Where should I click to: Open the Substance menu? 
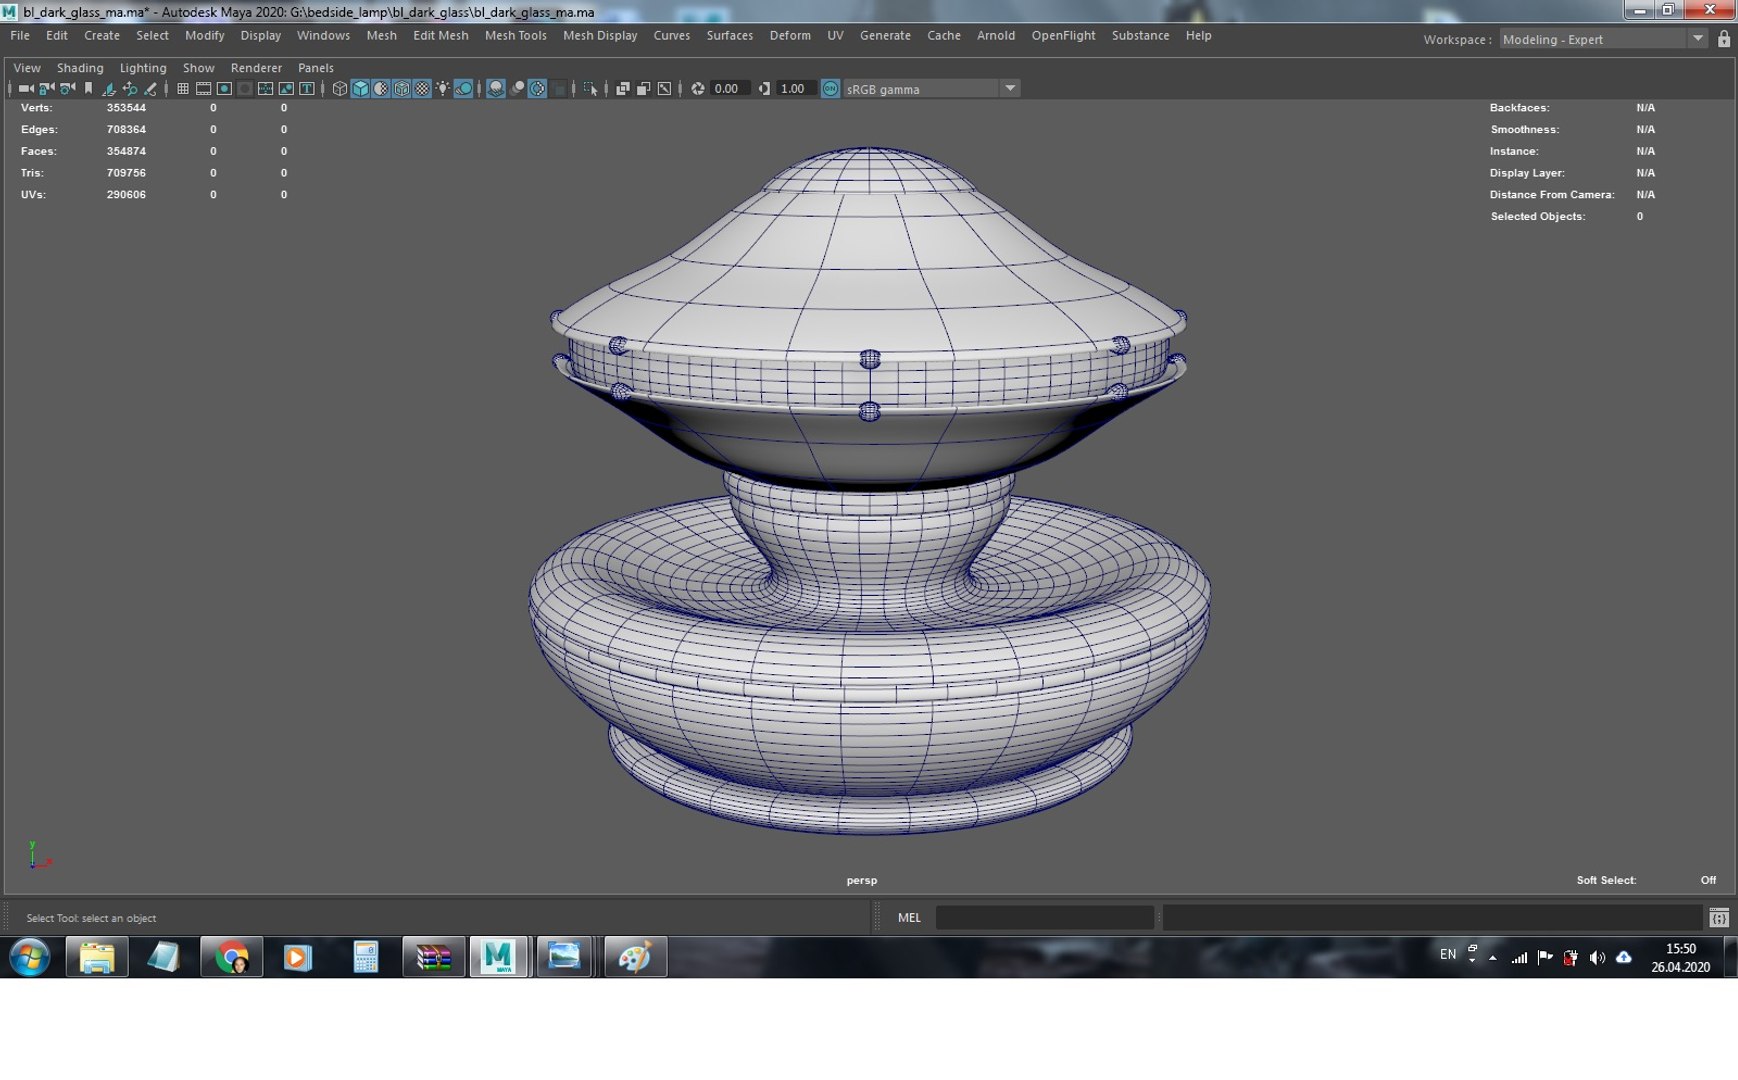[1141, 35]
